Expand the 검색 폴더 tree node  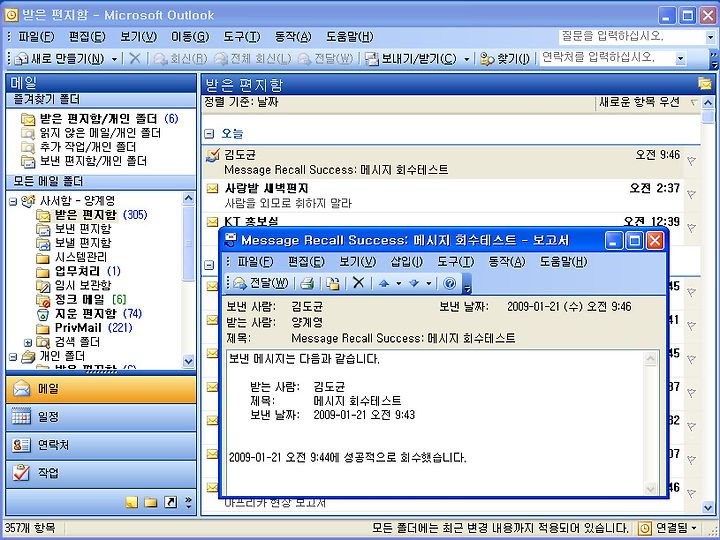click(x=28, y=343)
